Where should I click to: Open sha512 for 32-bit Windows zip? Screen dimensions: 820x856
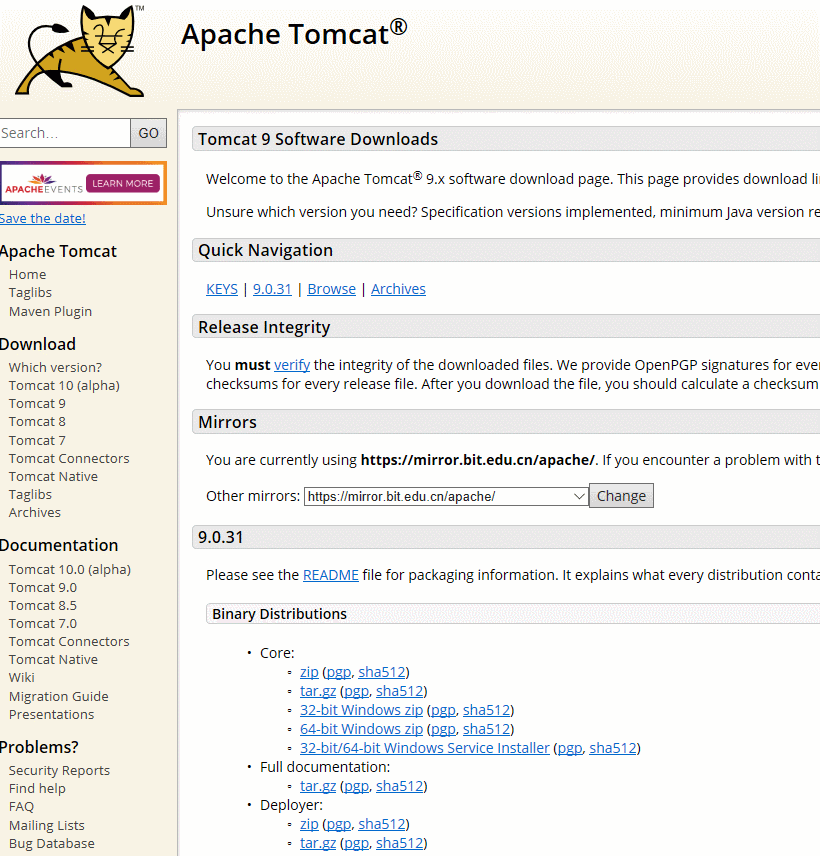(x=486, y=710)
